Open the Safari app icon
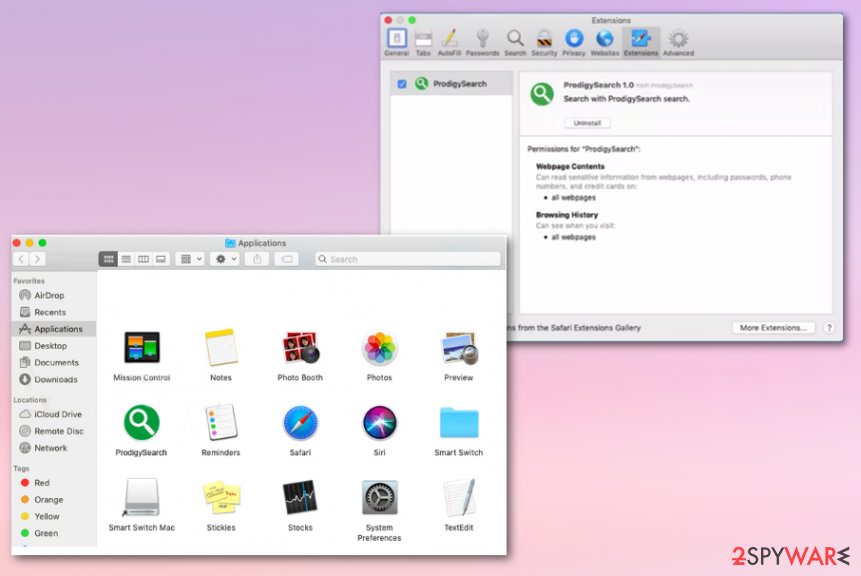This screenshot has height=576, width=861. pyautogui.click(x=300, y=423)
